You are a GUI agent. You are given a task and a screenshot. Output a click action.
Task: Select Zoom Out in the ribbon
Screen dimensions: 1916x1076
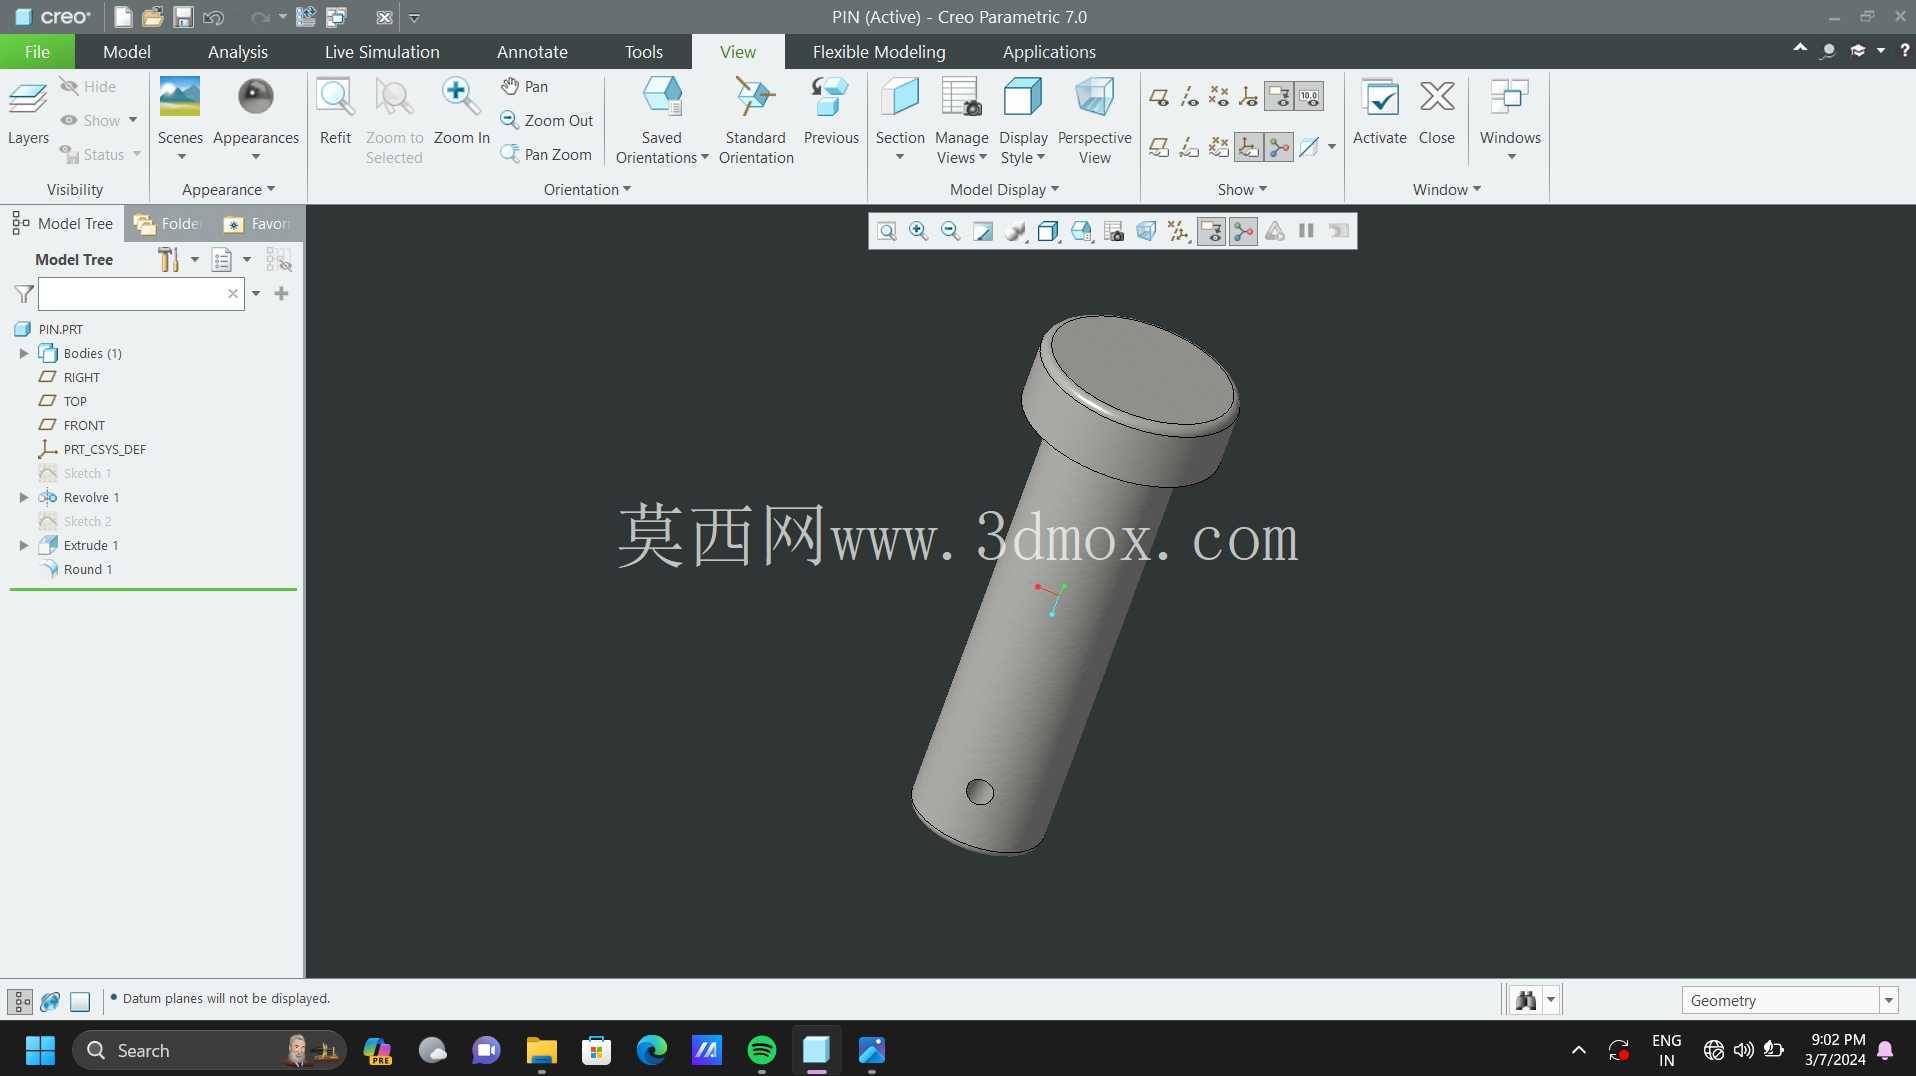pos(547,120)
